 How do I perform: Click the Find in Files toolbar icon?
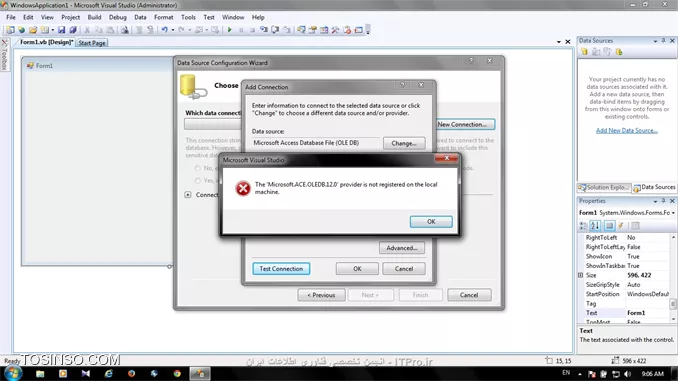point(125,30)
